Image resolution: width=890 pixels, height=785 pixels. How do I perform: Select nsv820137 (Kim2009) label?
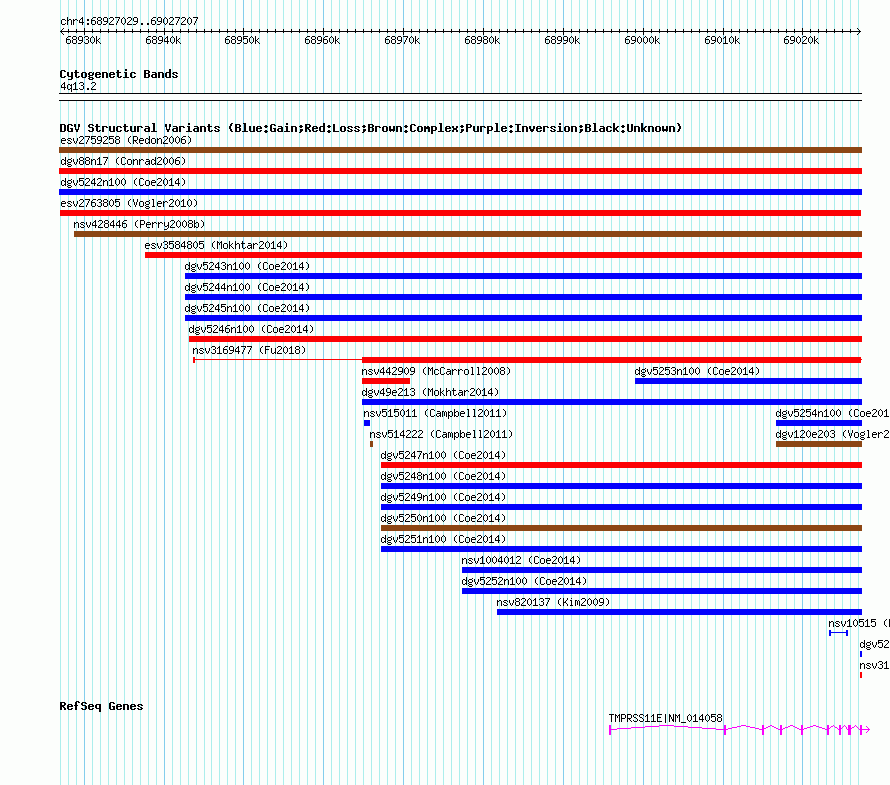(x=553, y=602)
